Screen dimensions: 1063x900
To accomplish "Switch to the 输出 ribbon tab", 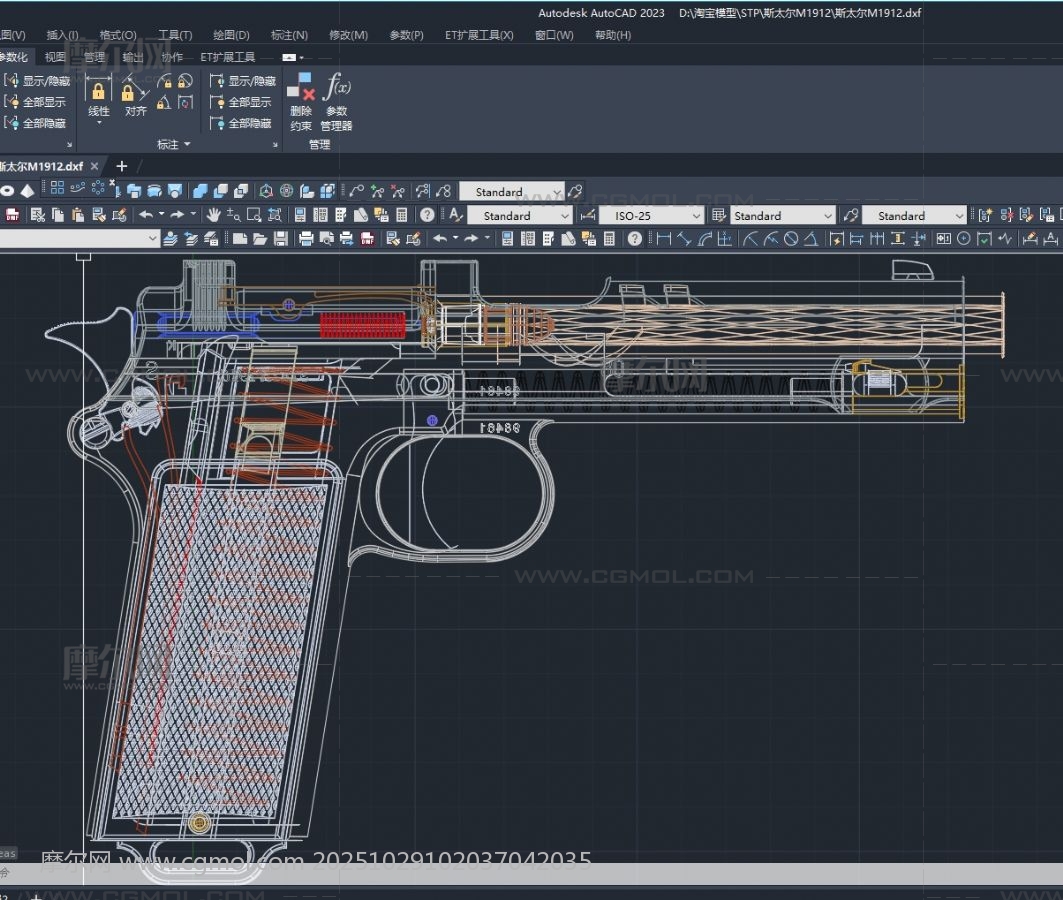I will (133, 57).
